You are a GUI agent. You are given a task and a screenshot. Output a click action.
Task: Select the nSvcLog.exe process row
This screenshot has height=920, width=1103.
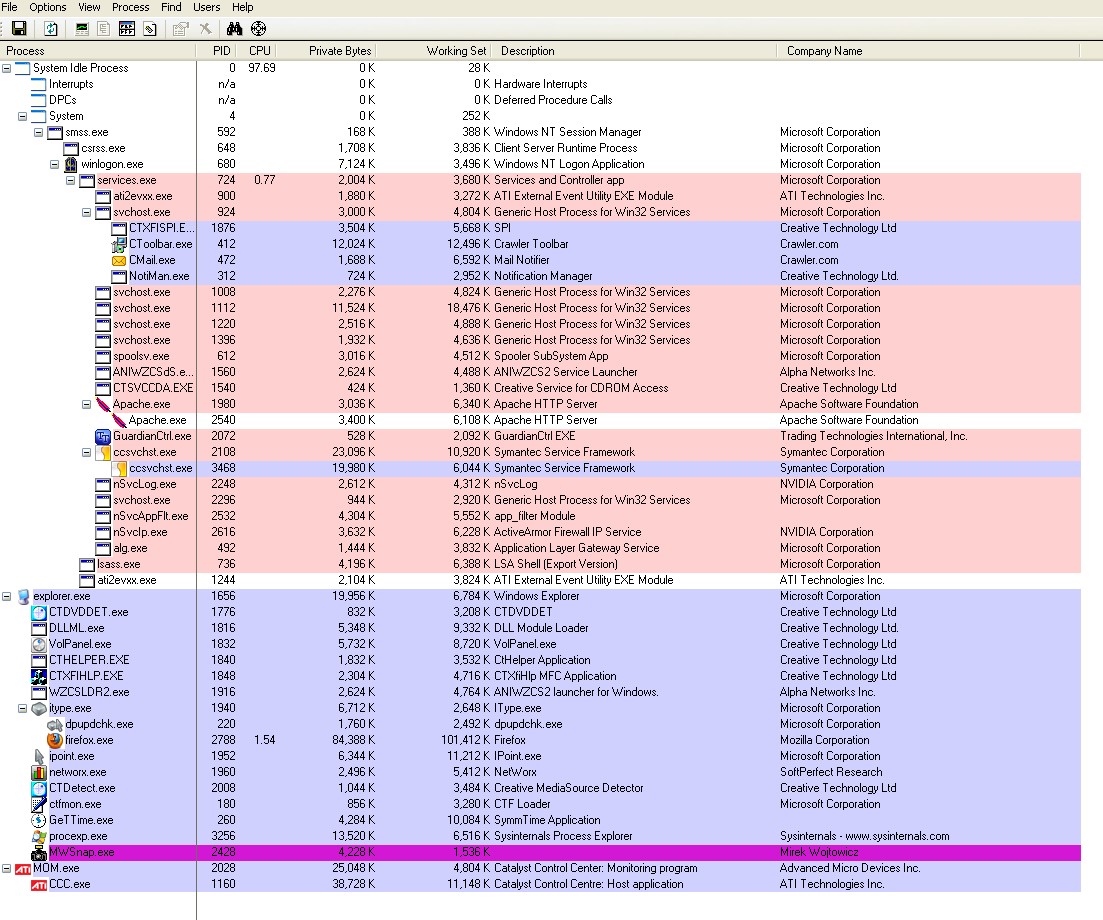[x=540, y=484]
